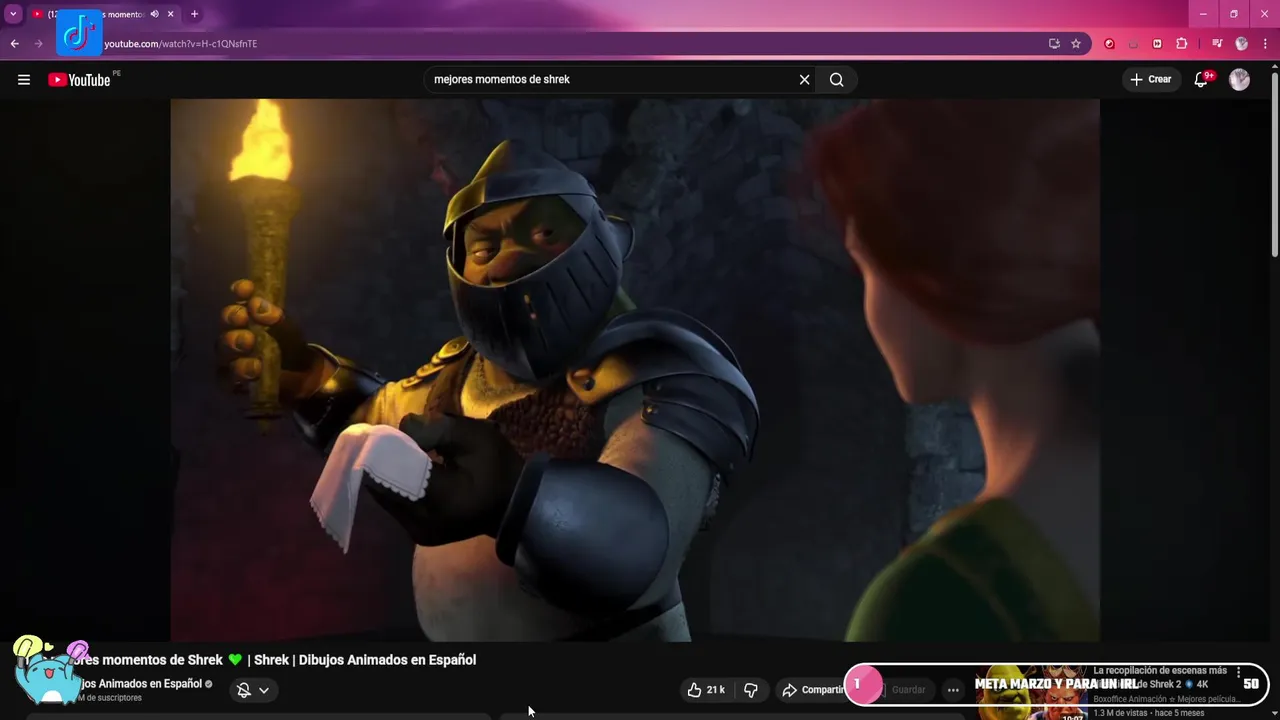
Task: Expand subscription options chevron
Action: click(264, 690)
